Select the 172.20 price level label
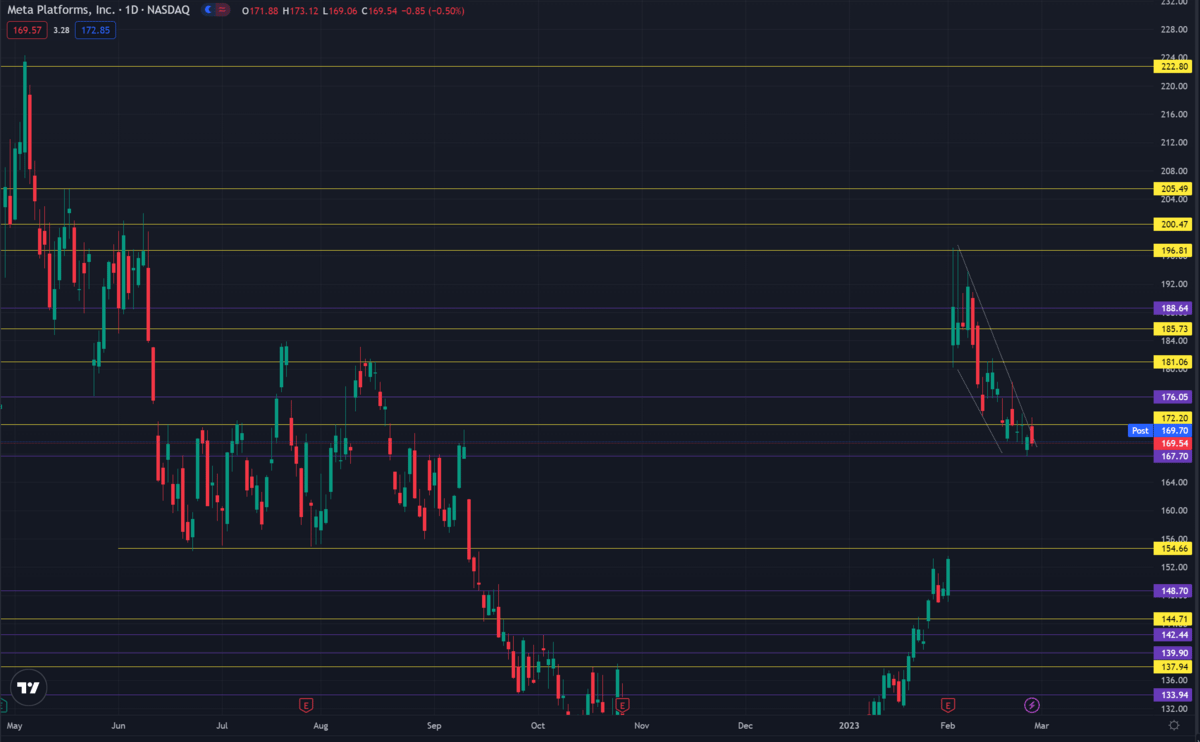 (1172, 418)
